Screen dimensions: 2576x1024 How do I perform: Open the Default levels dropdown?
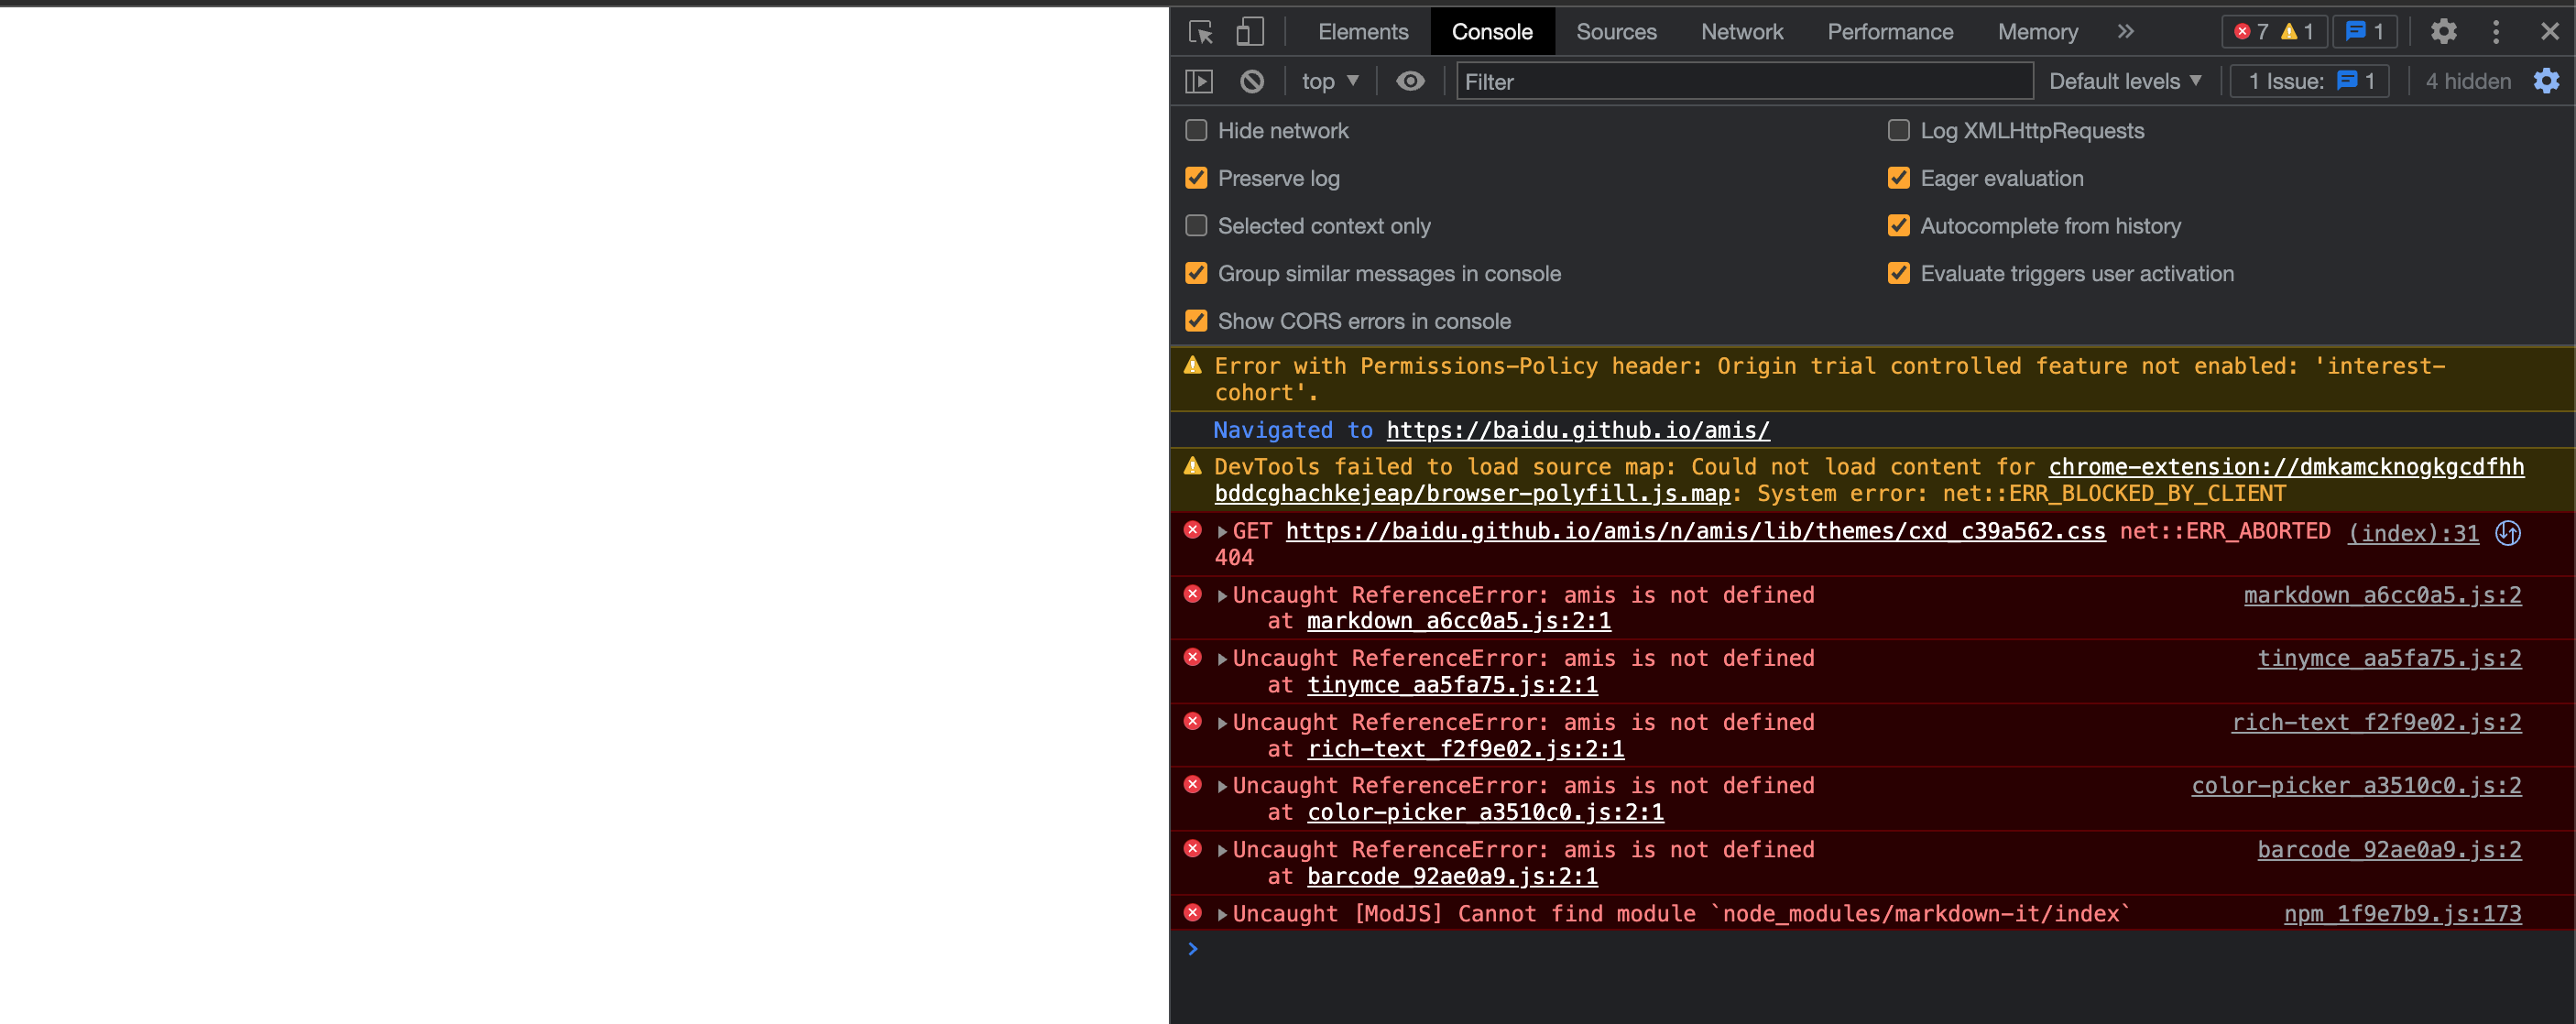2125,81
